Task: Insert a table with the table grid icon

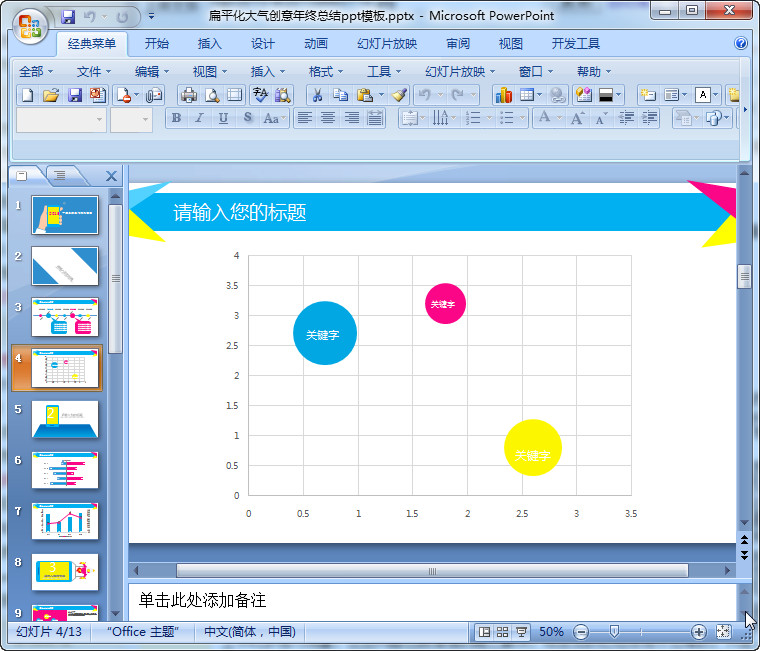Action: pyautogui.click(x=526, y=95)
